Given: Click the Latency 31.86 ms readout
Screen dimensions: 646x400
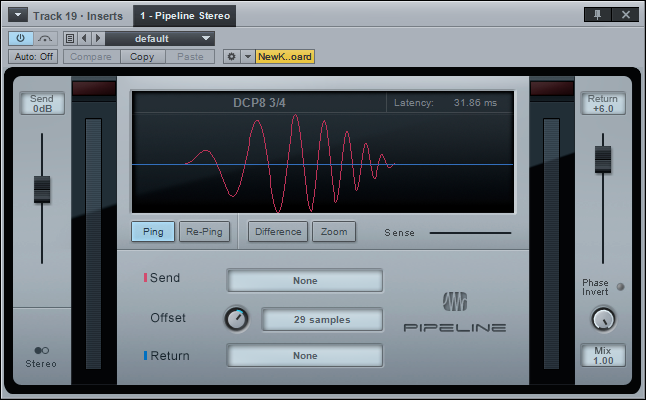Looking at the screenshot, I should 445,103.
